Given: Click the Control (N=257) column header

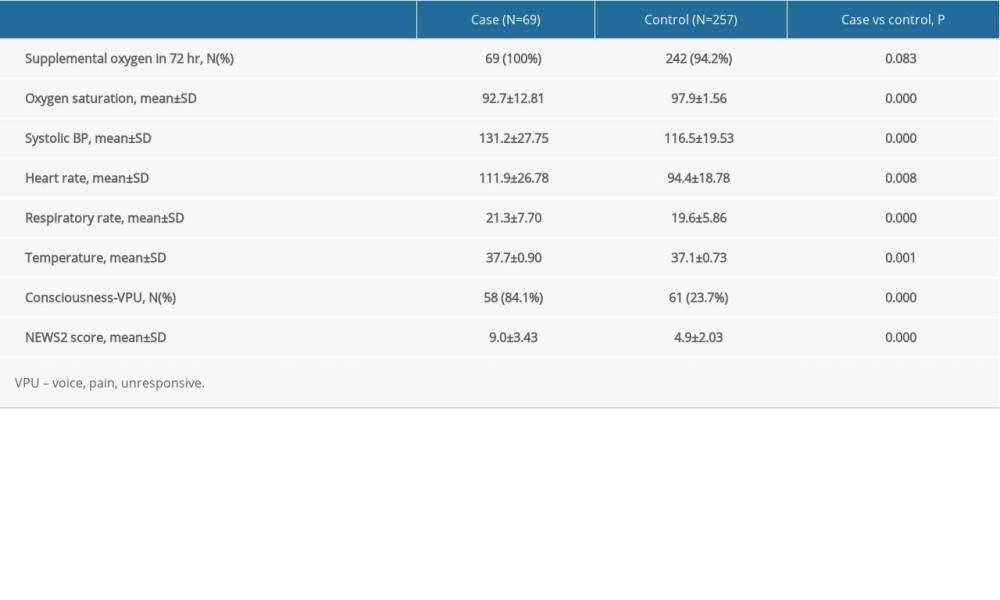Looking at the screenshot, I should [692, 19].
